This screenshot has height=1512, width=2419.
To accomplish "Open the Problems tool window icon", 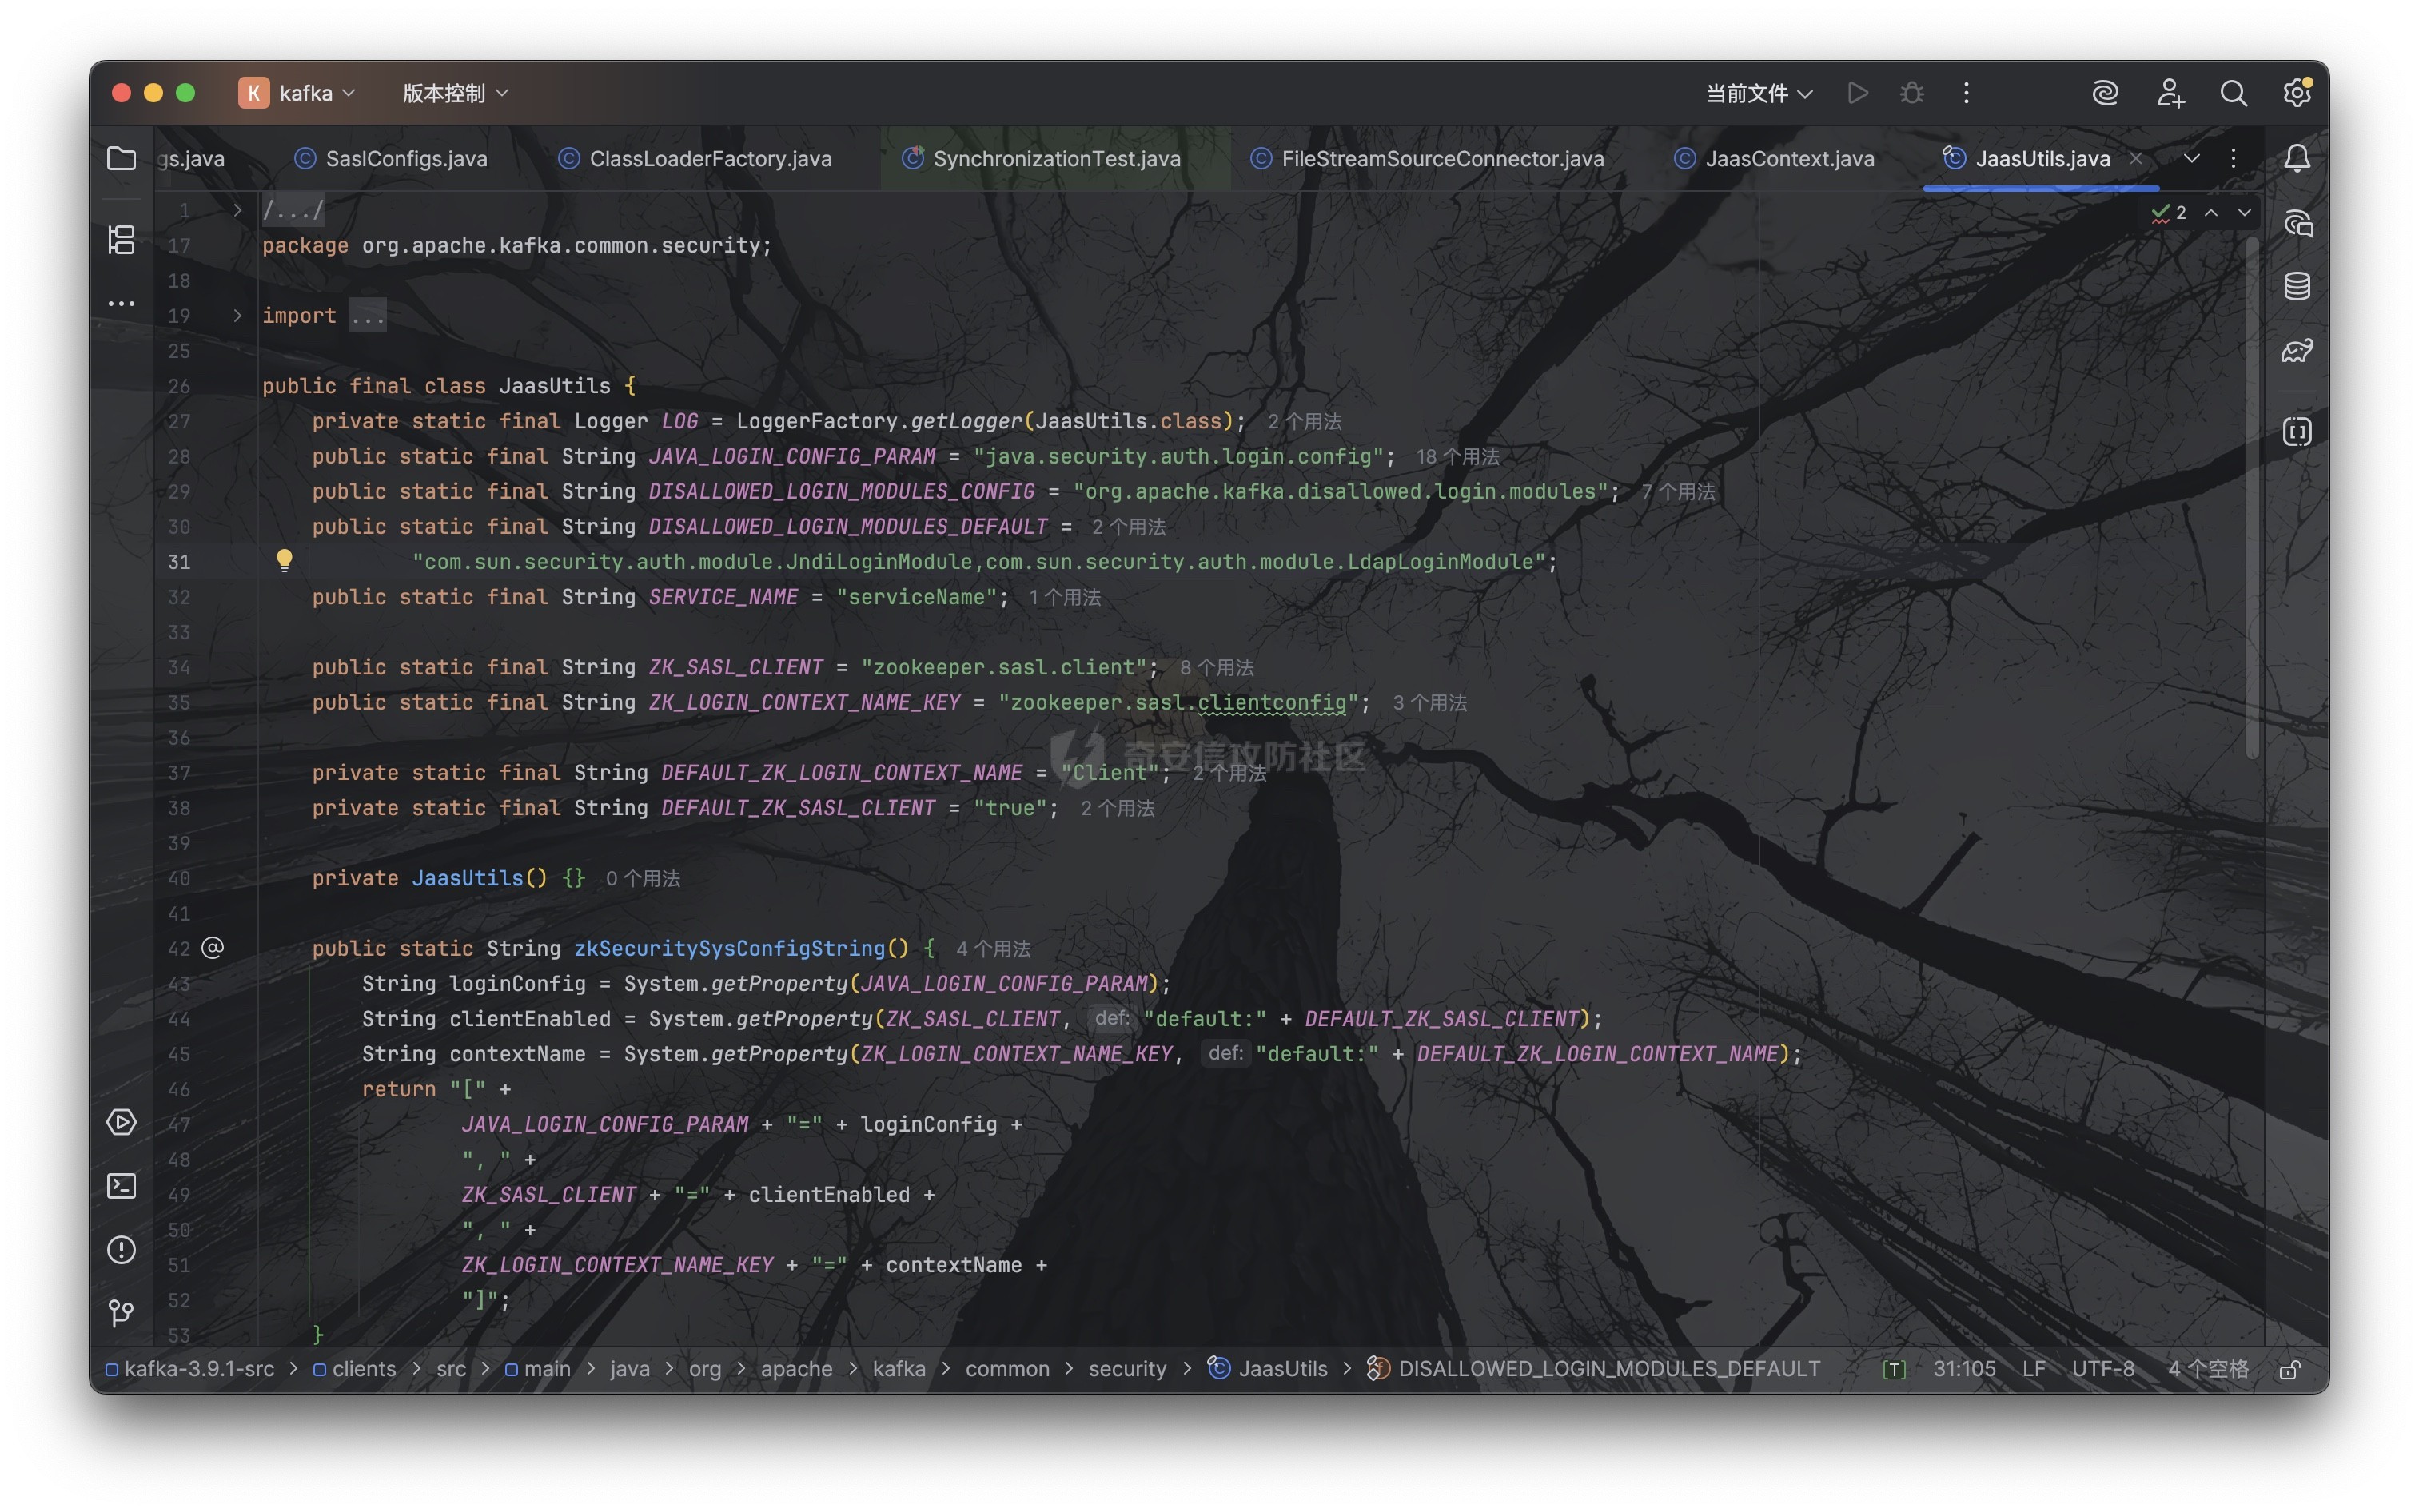I will (121, 1250).
